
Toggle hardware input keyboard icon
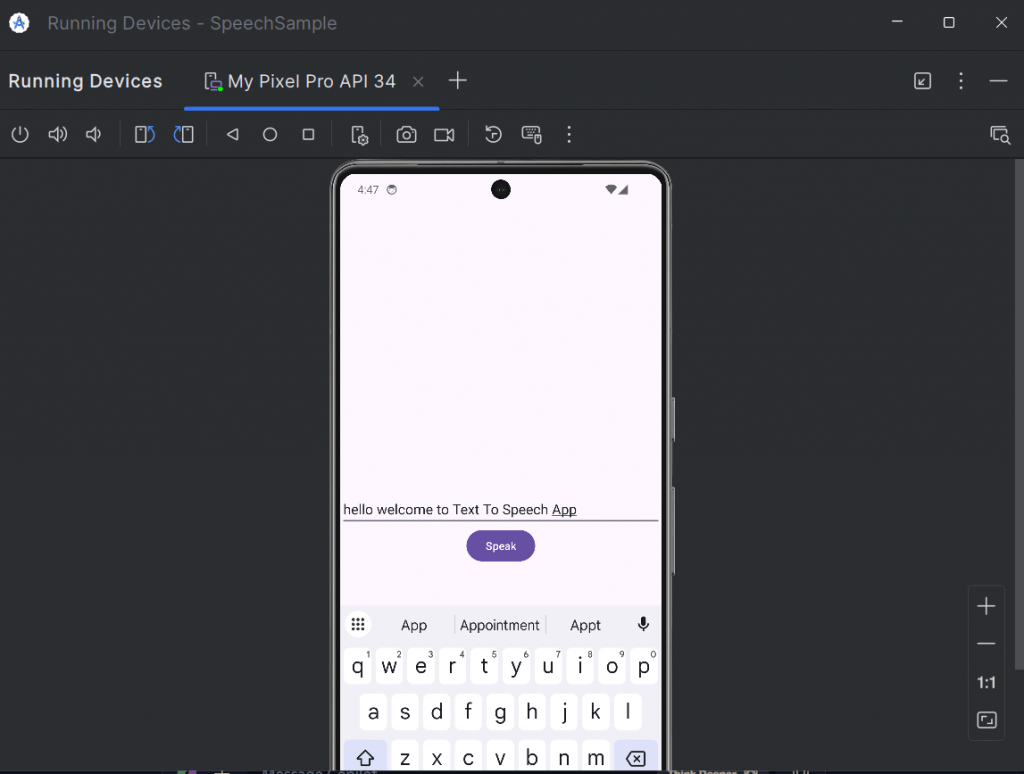532,135
